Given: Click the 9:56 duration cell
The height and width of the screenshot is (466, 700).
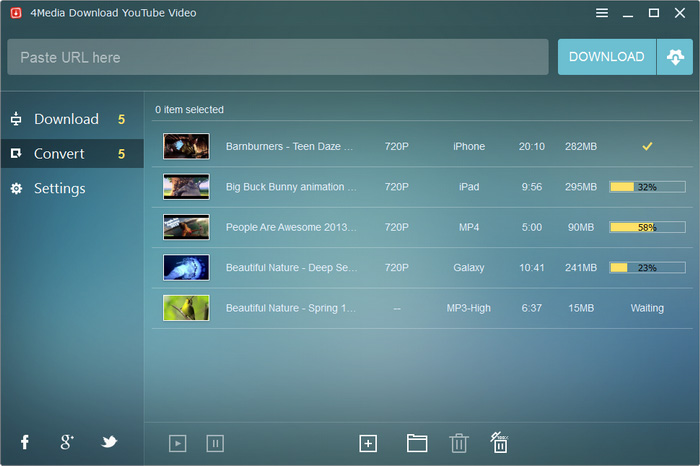Looking at the screenshot, I should [532, 187].
